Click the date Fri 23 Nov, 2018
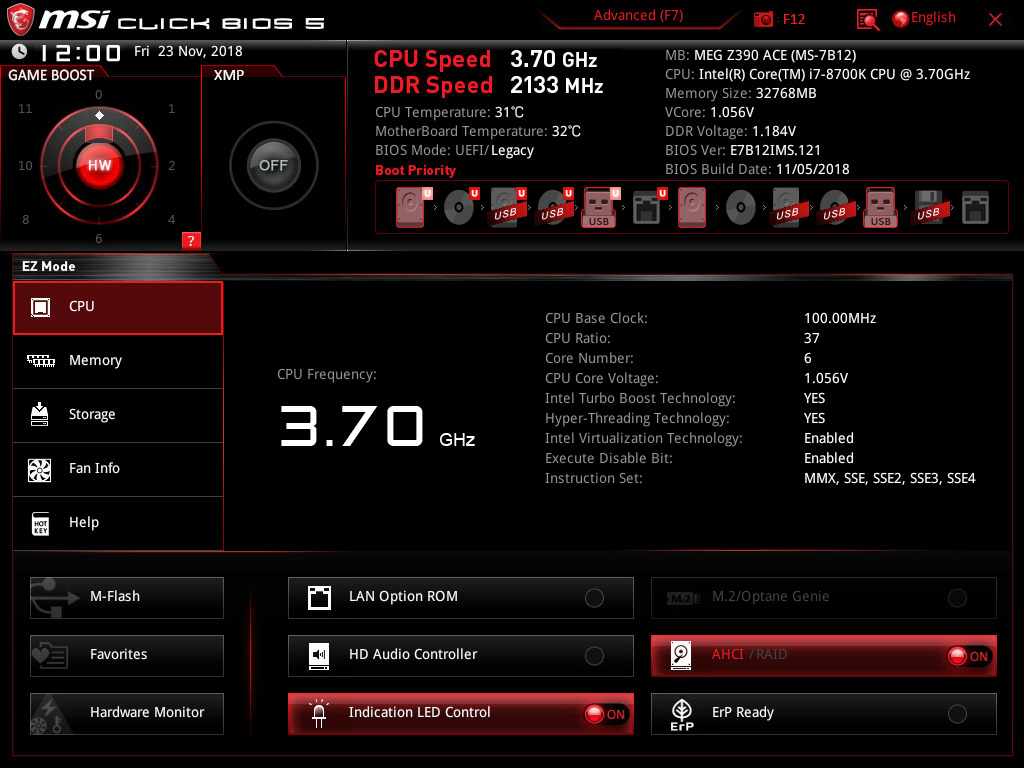 (188, 51)
